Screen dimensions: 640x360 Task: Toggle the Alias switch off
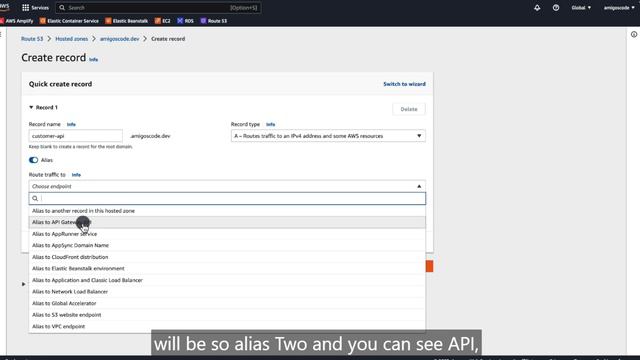[x=33, y=160]
